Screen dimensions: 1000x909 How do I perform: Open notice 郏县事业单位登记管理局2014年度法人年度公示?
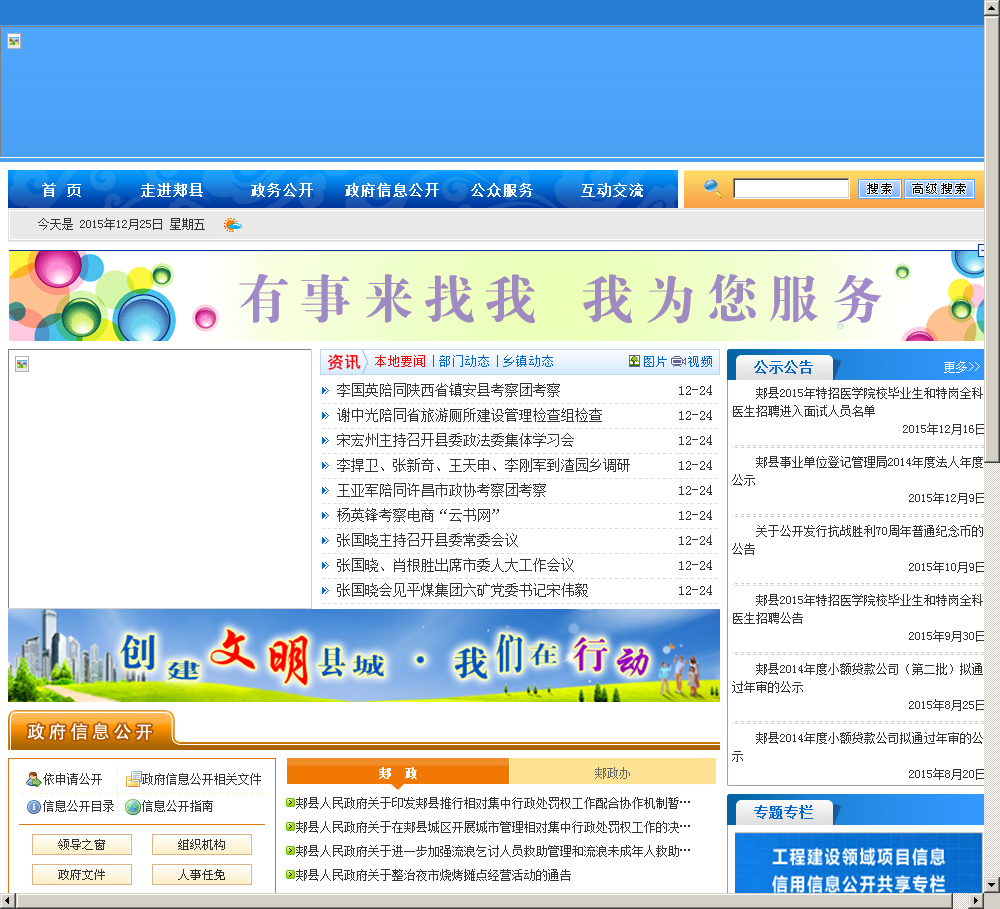click(857, 471)
